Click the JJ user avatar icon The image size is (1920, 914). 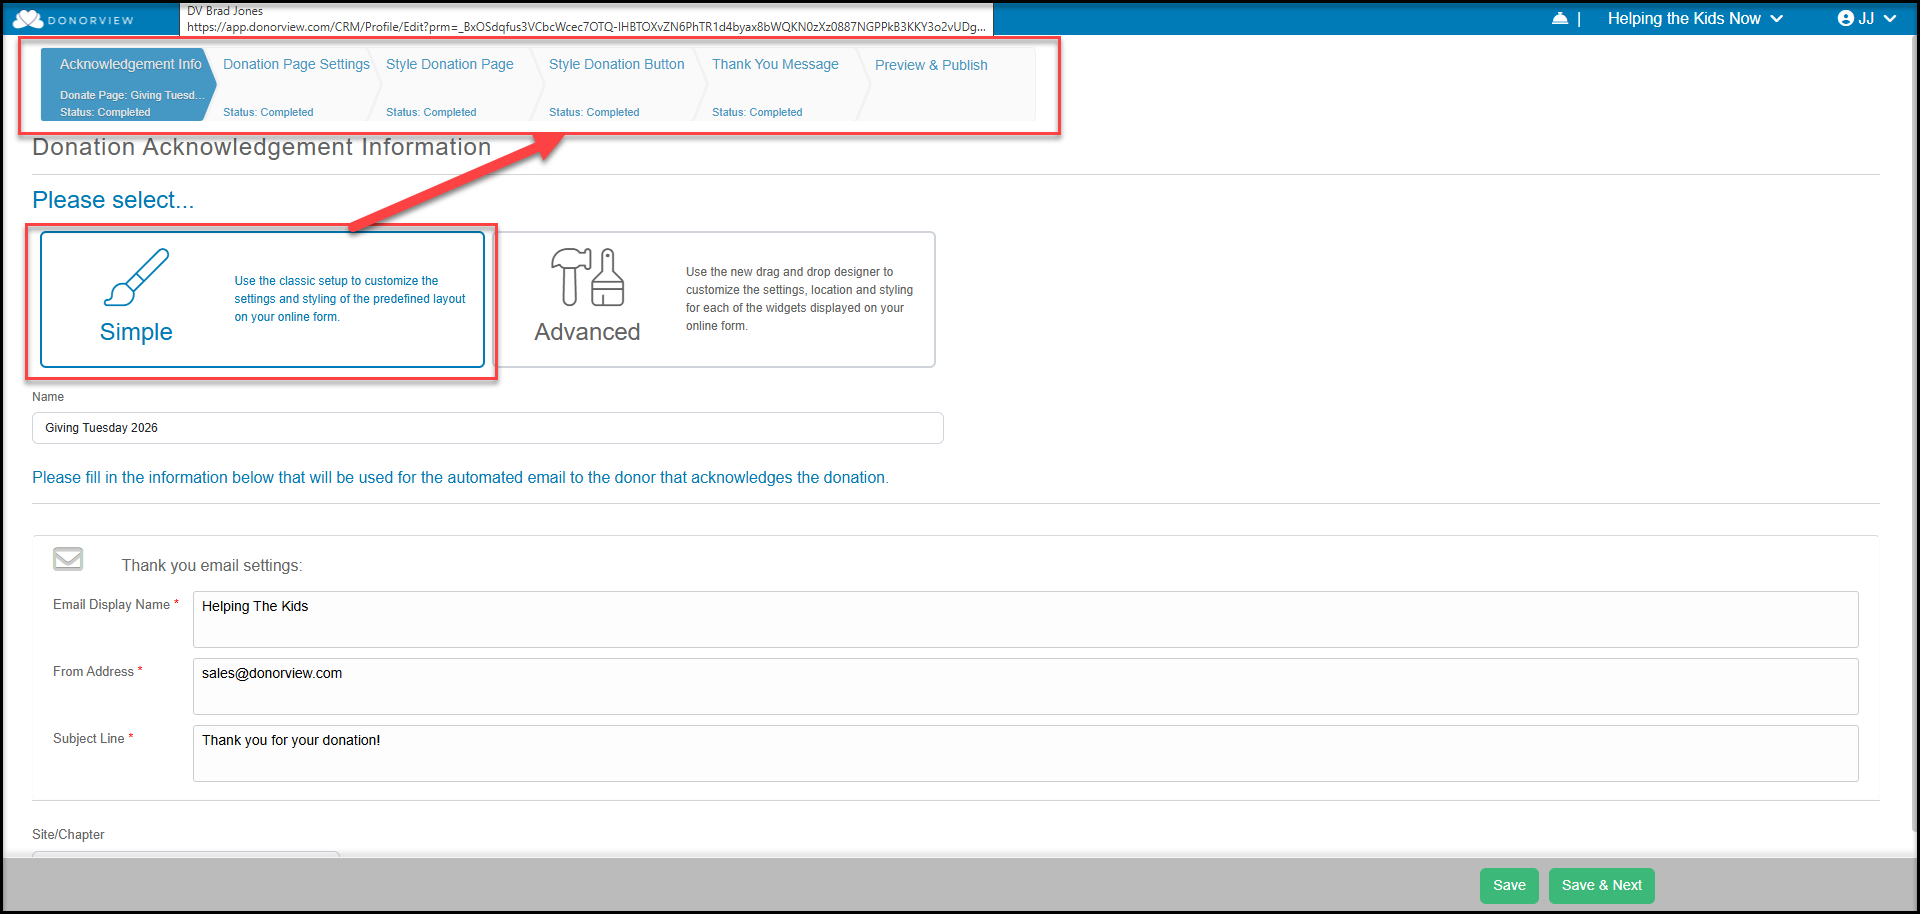(x=1846, y=19)
